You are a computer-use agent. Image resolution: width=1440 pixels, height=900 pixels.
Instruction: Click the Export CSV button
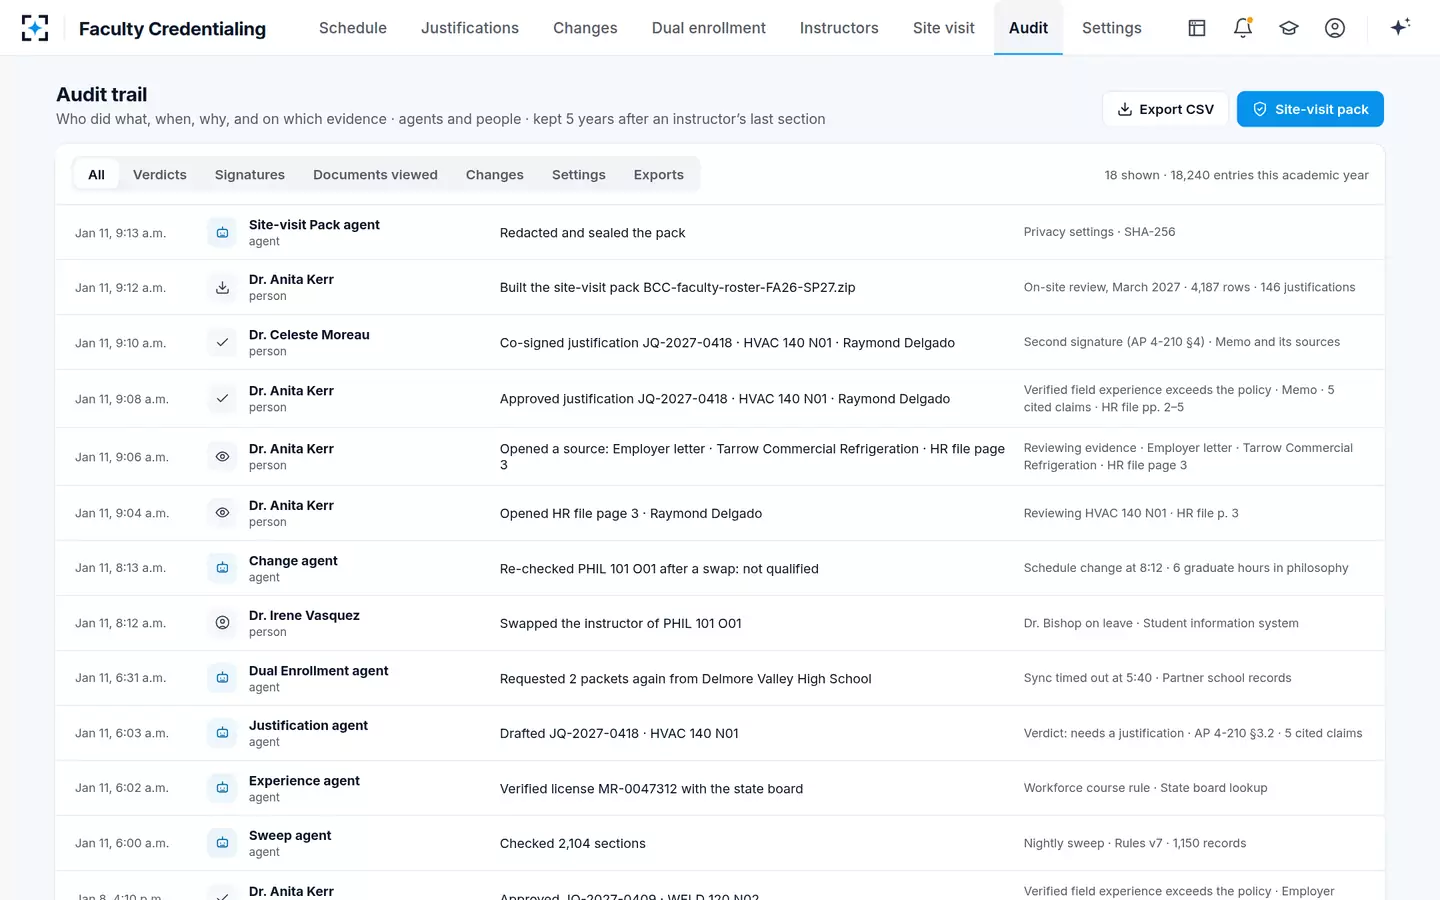pyautogui.click(x=1165, y=109)
